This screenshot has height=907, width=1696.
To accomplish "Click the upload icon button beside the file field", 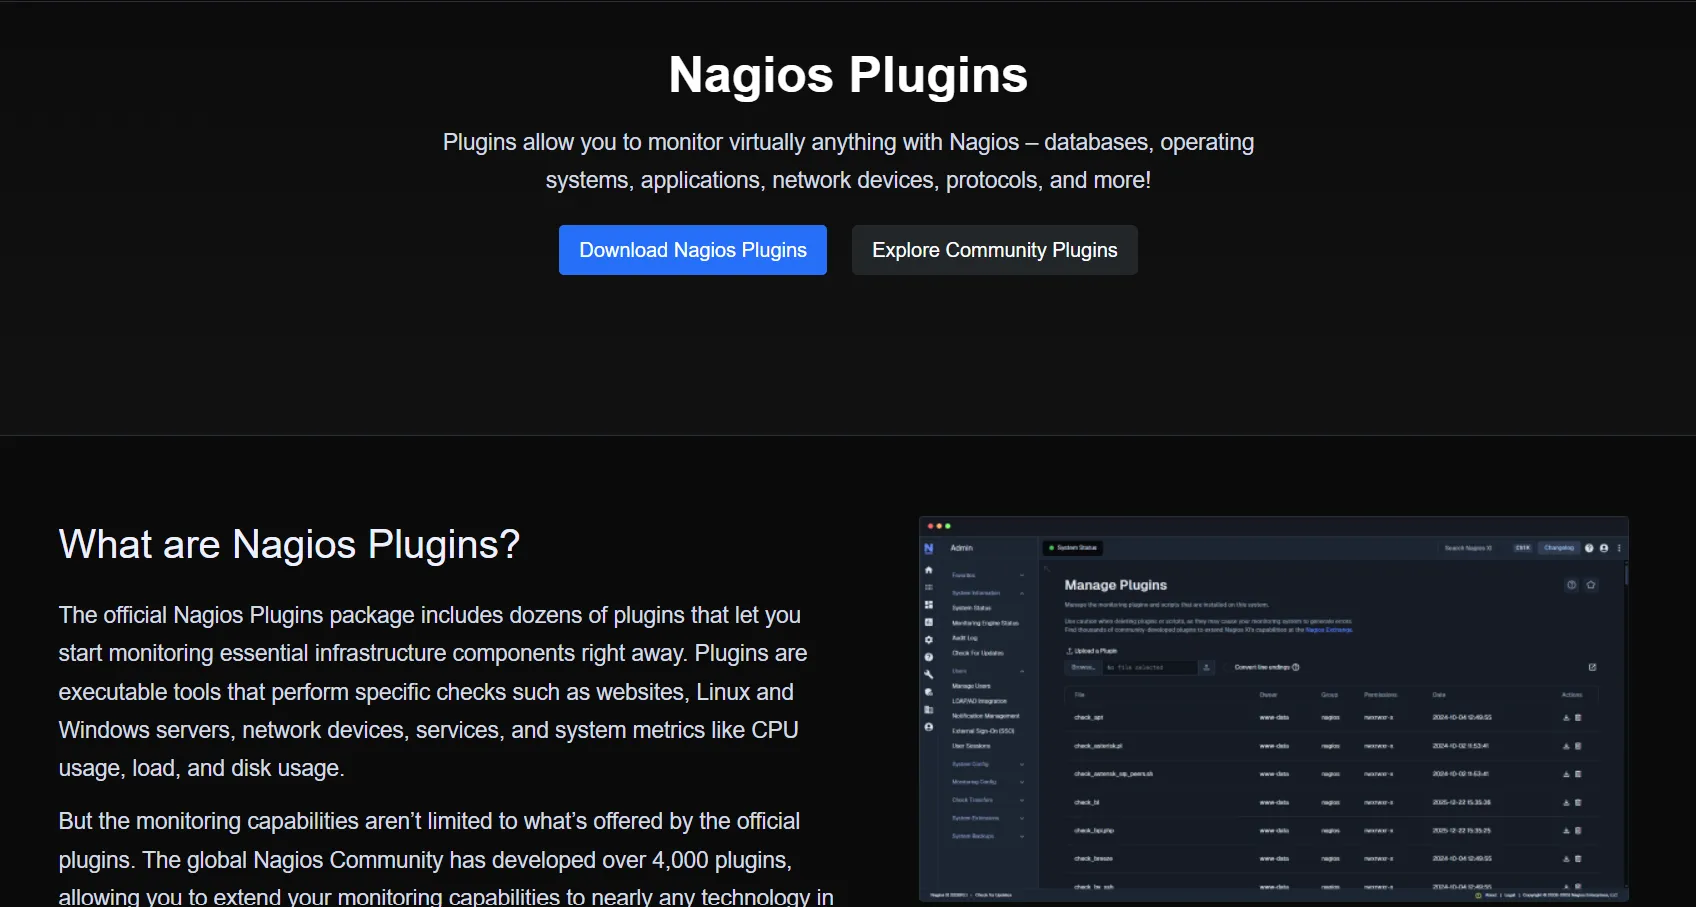I will 1206,667.
